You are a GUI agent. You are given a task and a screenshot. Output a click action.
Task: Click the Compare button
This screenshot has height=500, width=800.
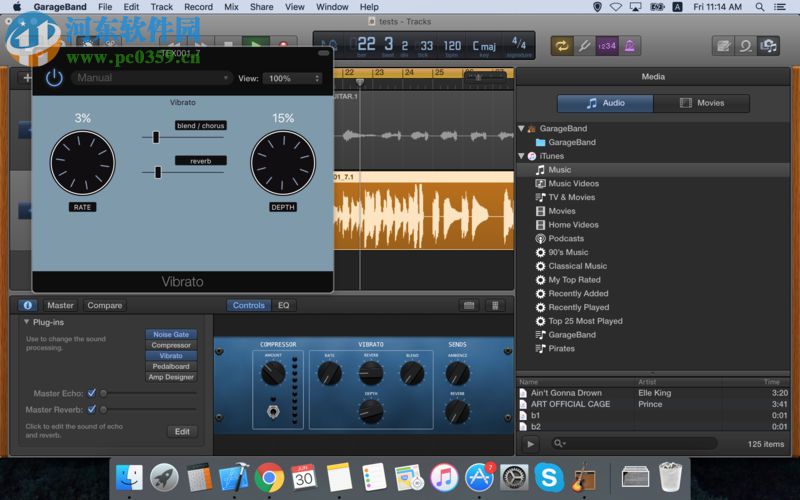click(x=105, y=305)
